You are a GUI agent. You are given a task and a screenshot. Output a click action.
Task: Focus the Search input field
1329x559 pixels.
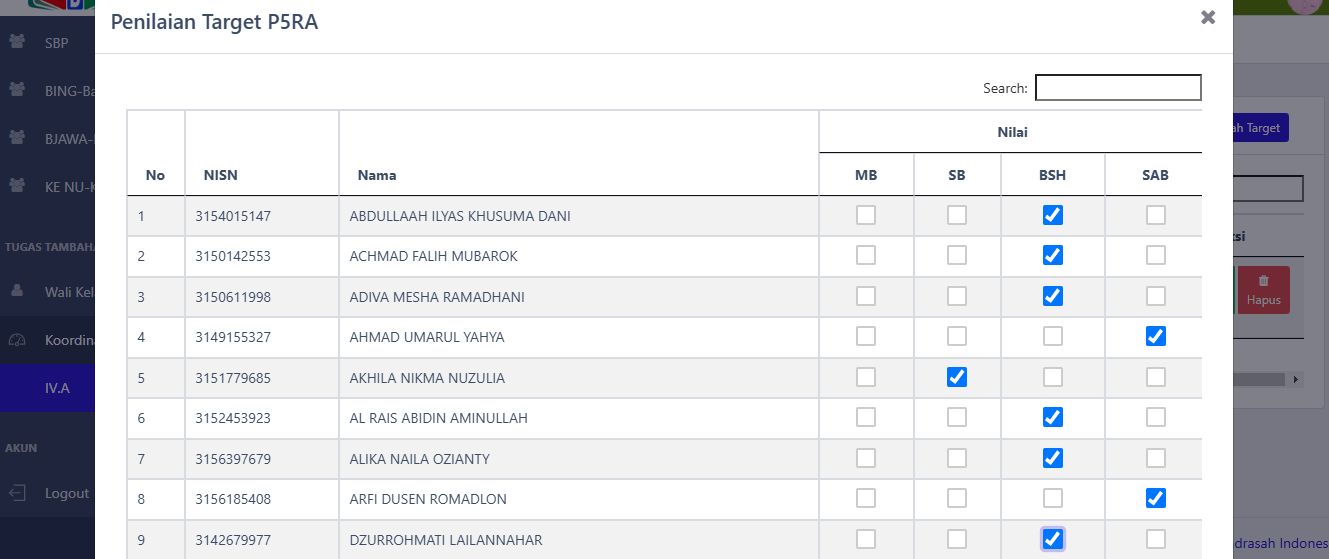tap(1118, 88)
